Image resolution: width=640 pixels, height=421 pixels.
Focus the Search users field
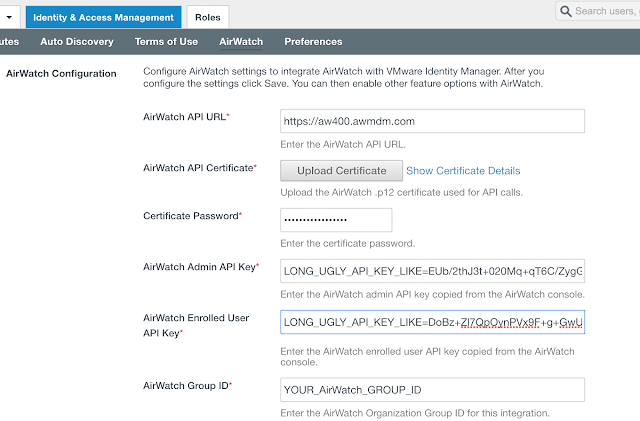pyautogui.click(x=598, y=11)
